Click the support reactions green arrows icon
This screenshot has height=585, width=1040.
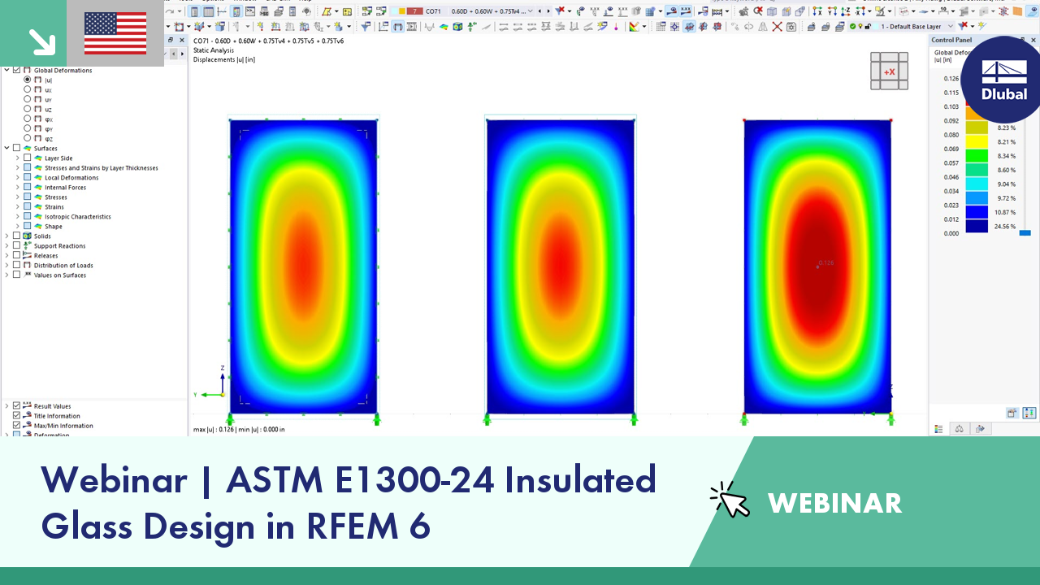click(472, 27)
